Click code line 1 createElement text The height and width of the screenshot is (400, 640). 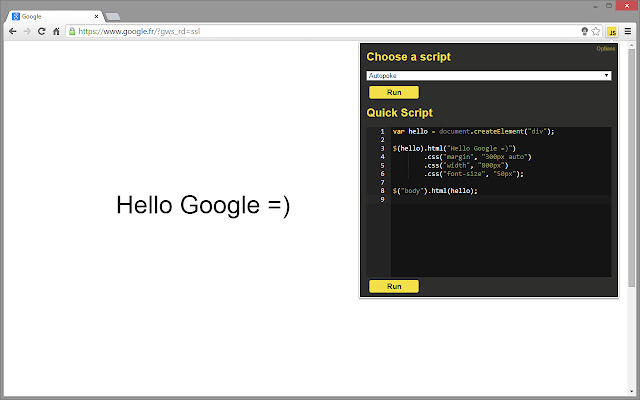[x=498, y=131]
